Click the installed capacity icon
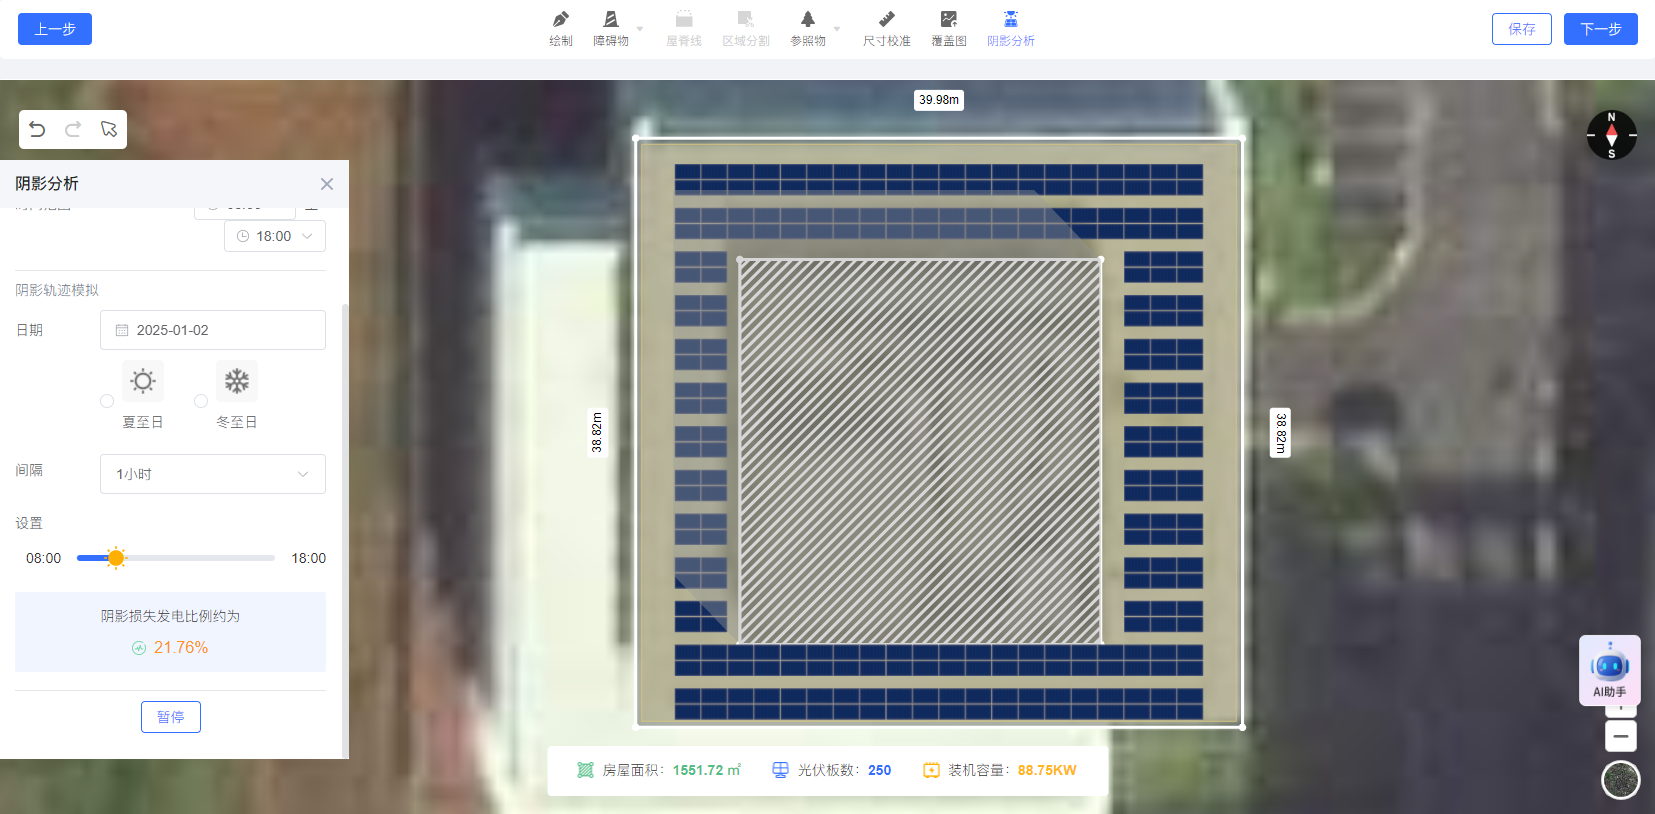The height and width of the screenshot is (814, 1655). tap(931, 770)
